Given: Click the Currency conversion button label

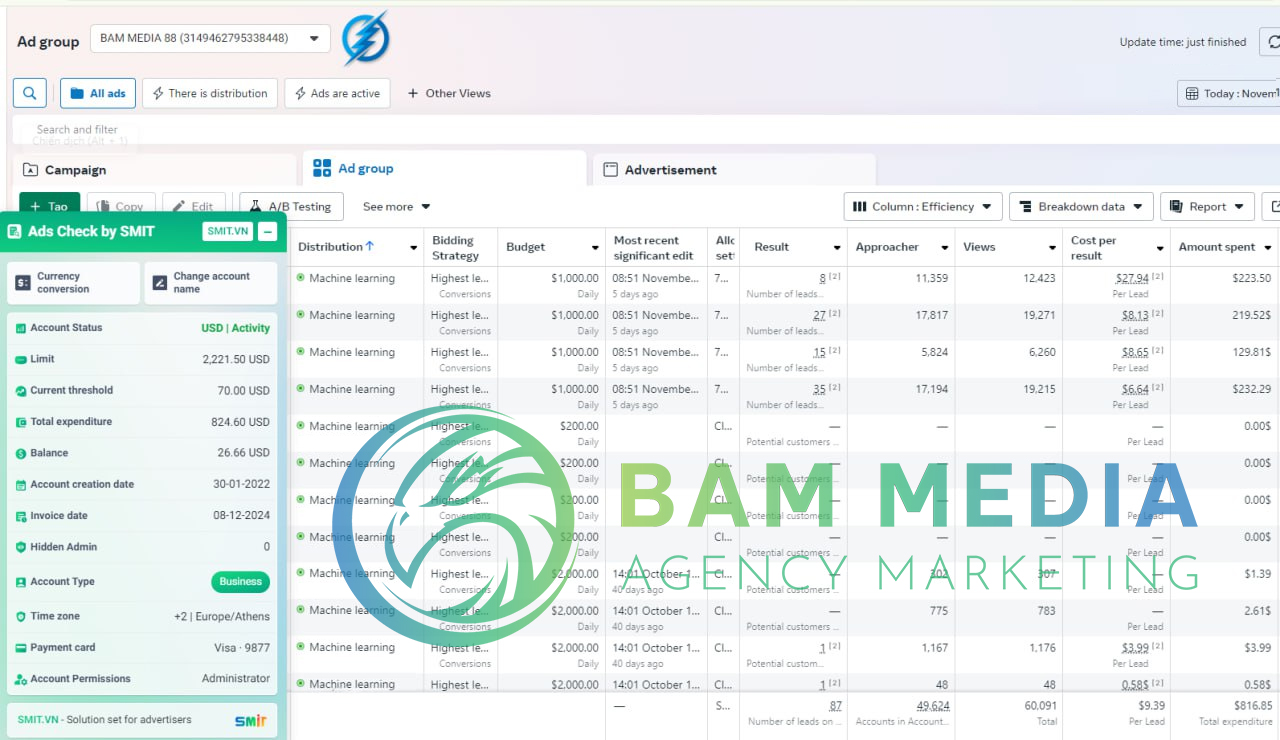Looking at the screenshot, I should (x=63, y=283).
